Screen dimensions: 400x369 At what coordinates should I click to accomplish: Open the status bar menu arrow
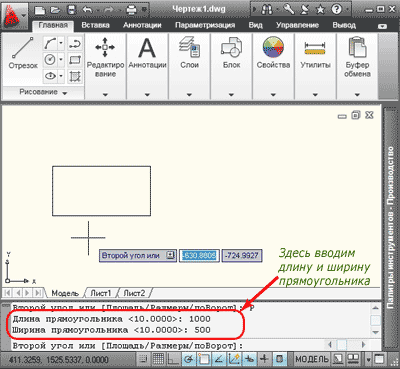(x=368, y=359)
